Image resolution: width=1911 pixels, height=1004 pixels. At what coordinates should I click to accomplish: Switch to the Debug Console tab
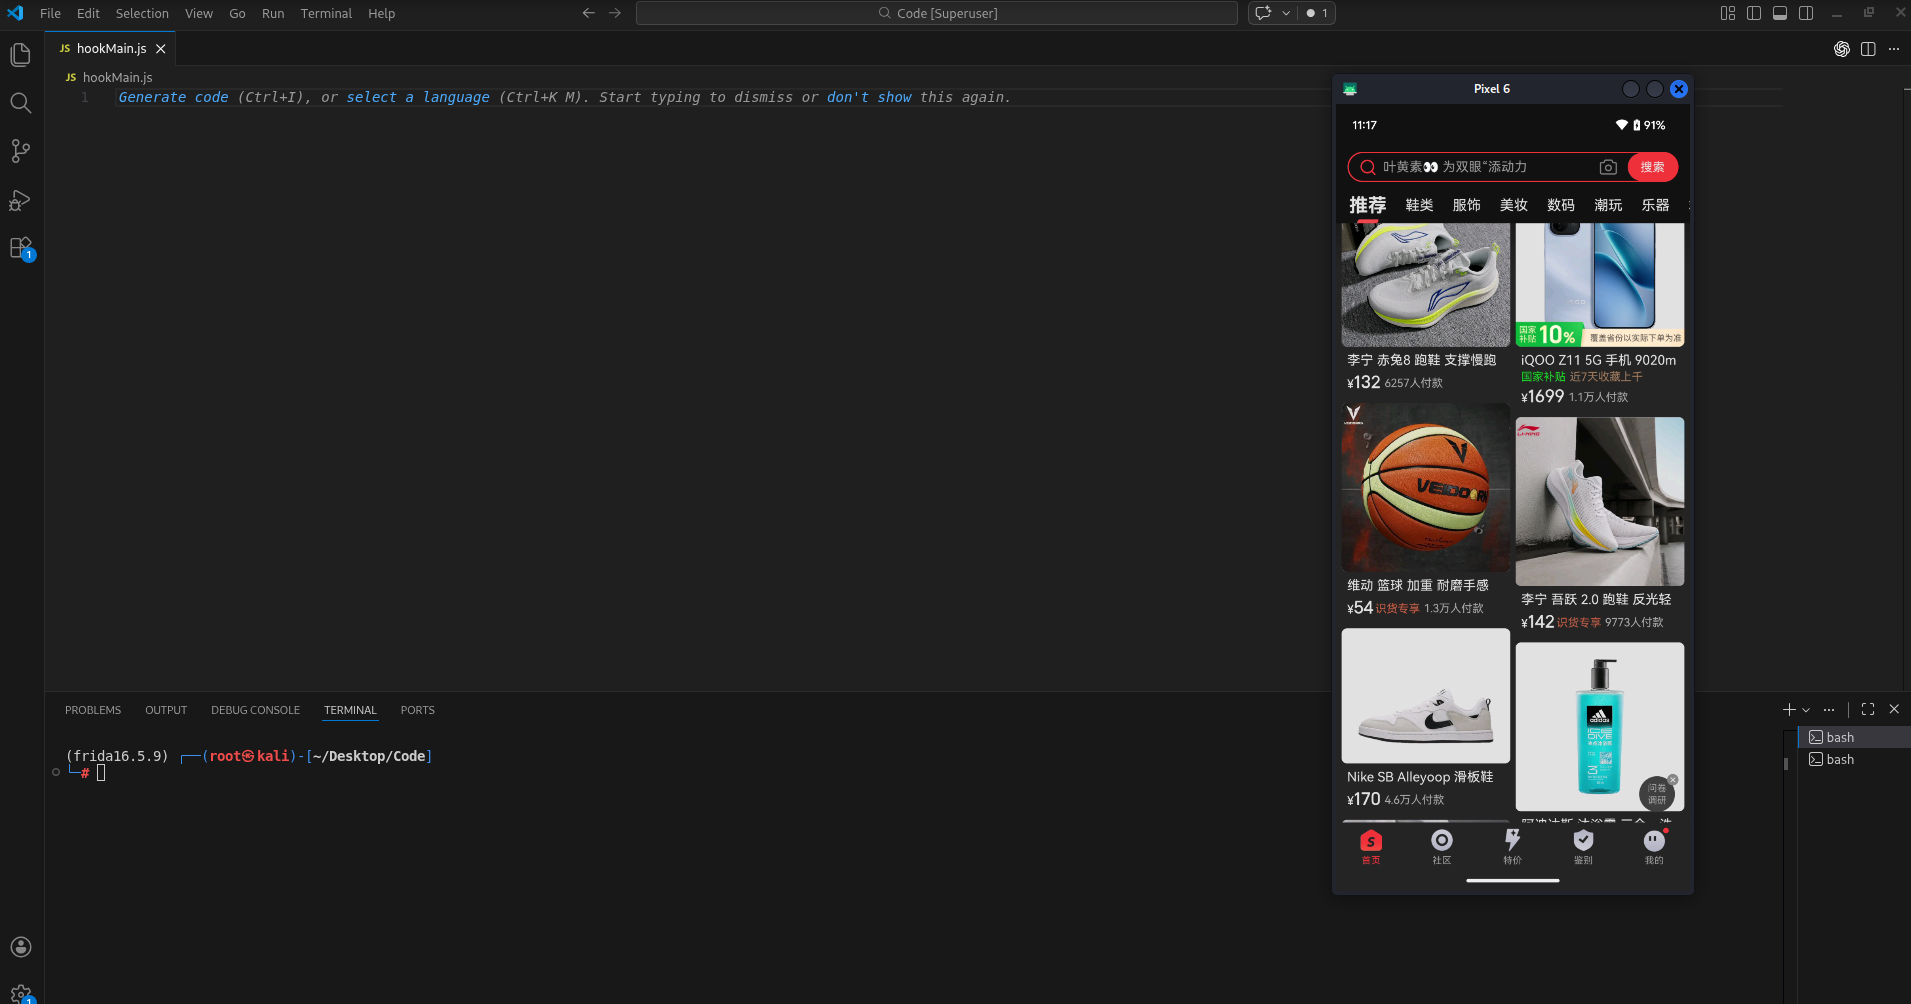click(x=255, y=710)
